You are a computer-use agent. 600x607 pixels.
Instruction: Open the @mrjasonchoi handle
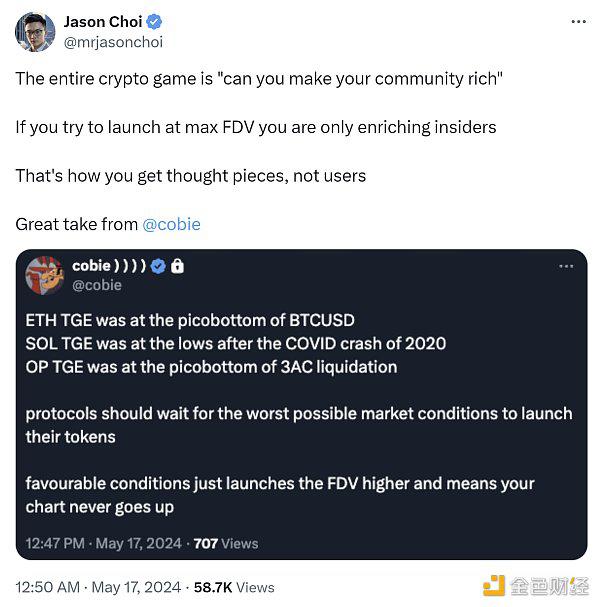pos(113,42)
